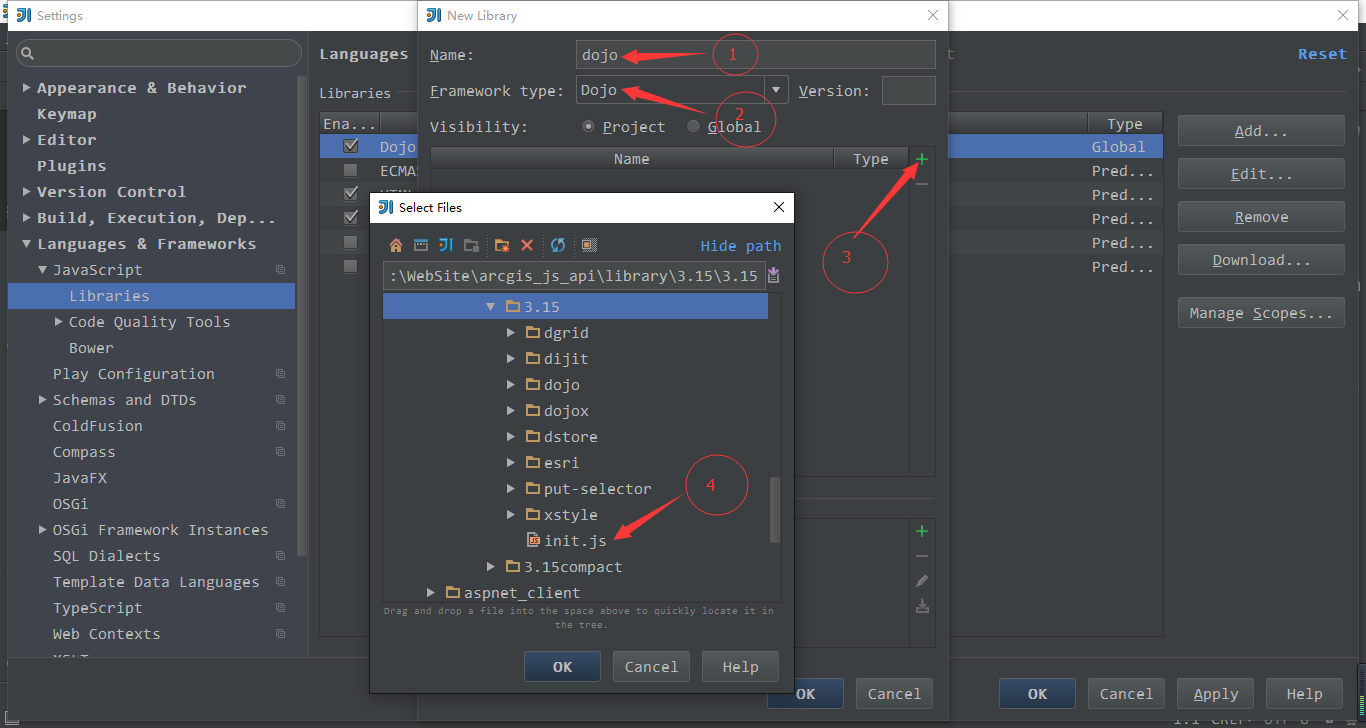Click Apply in the Settings window
1366x728 pixels.
pyautogui.click(x=1216, y=694)
